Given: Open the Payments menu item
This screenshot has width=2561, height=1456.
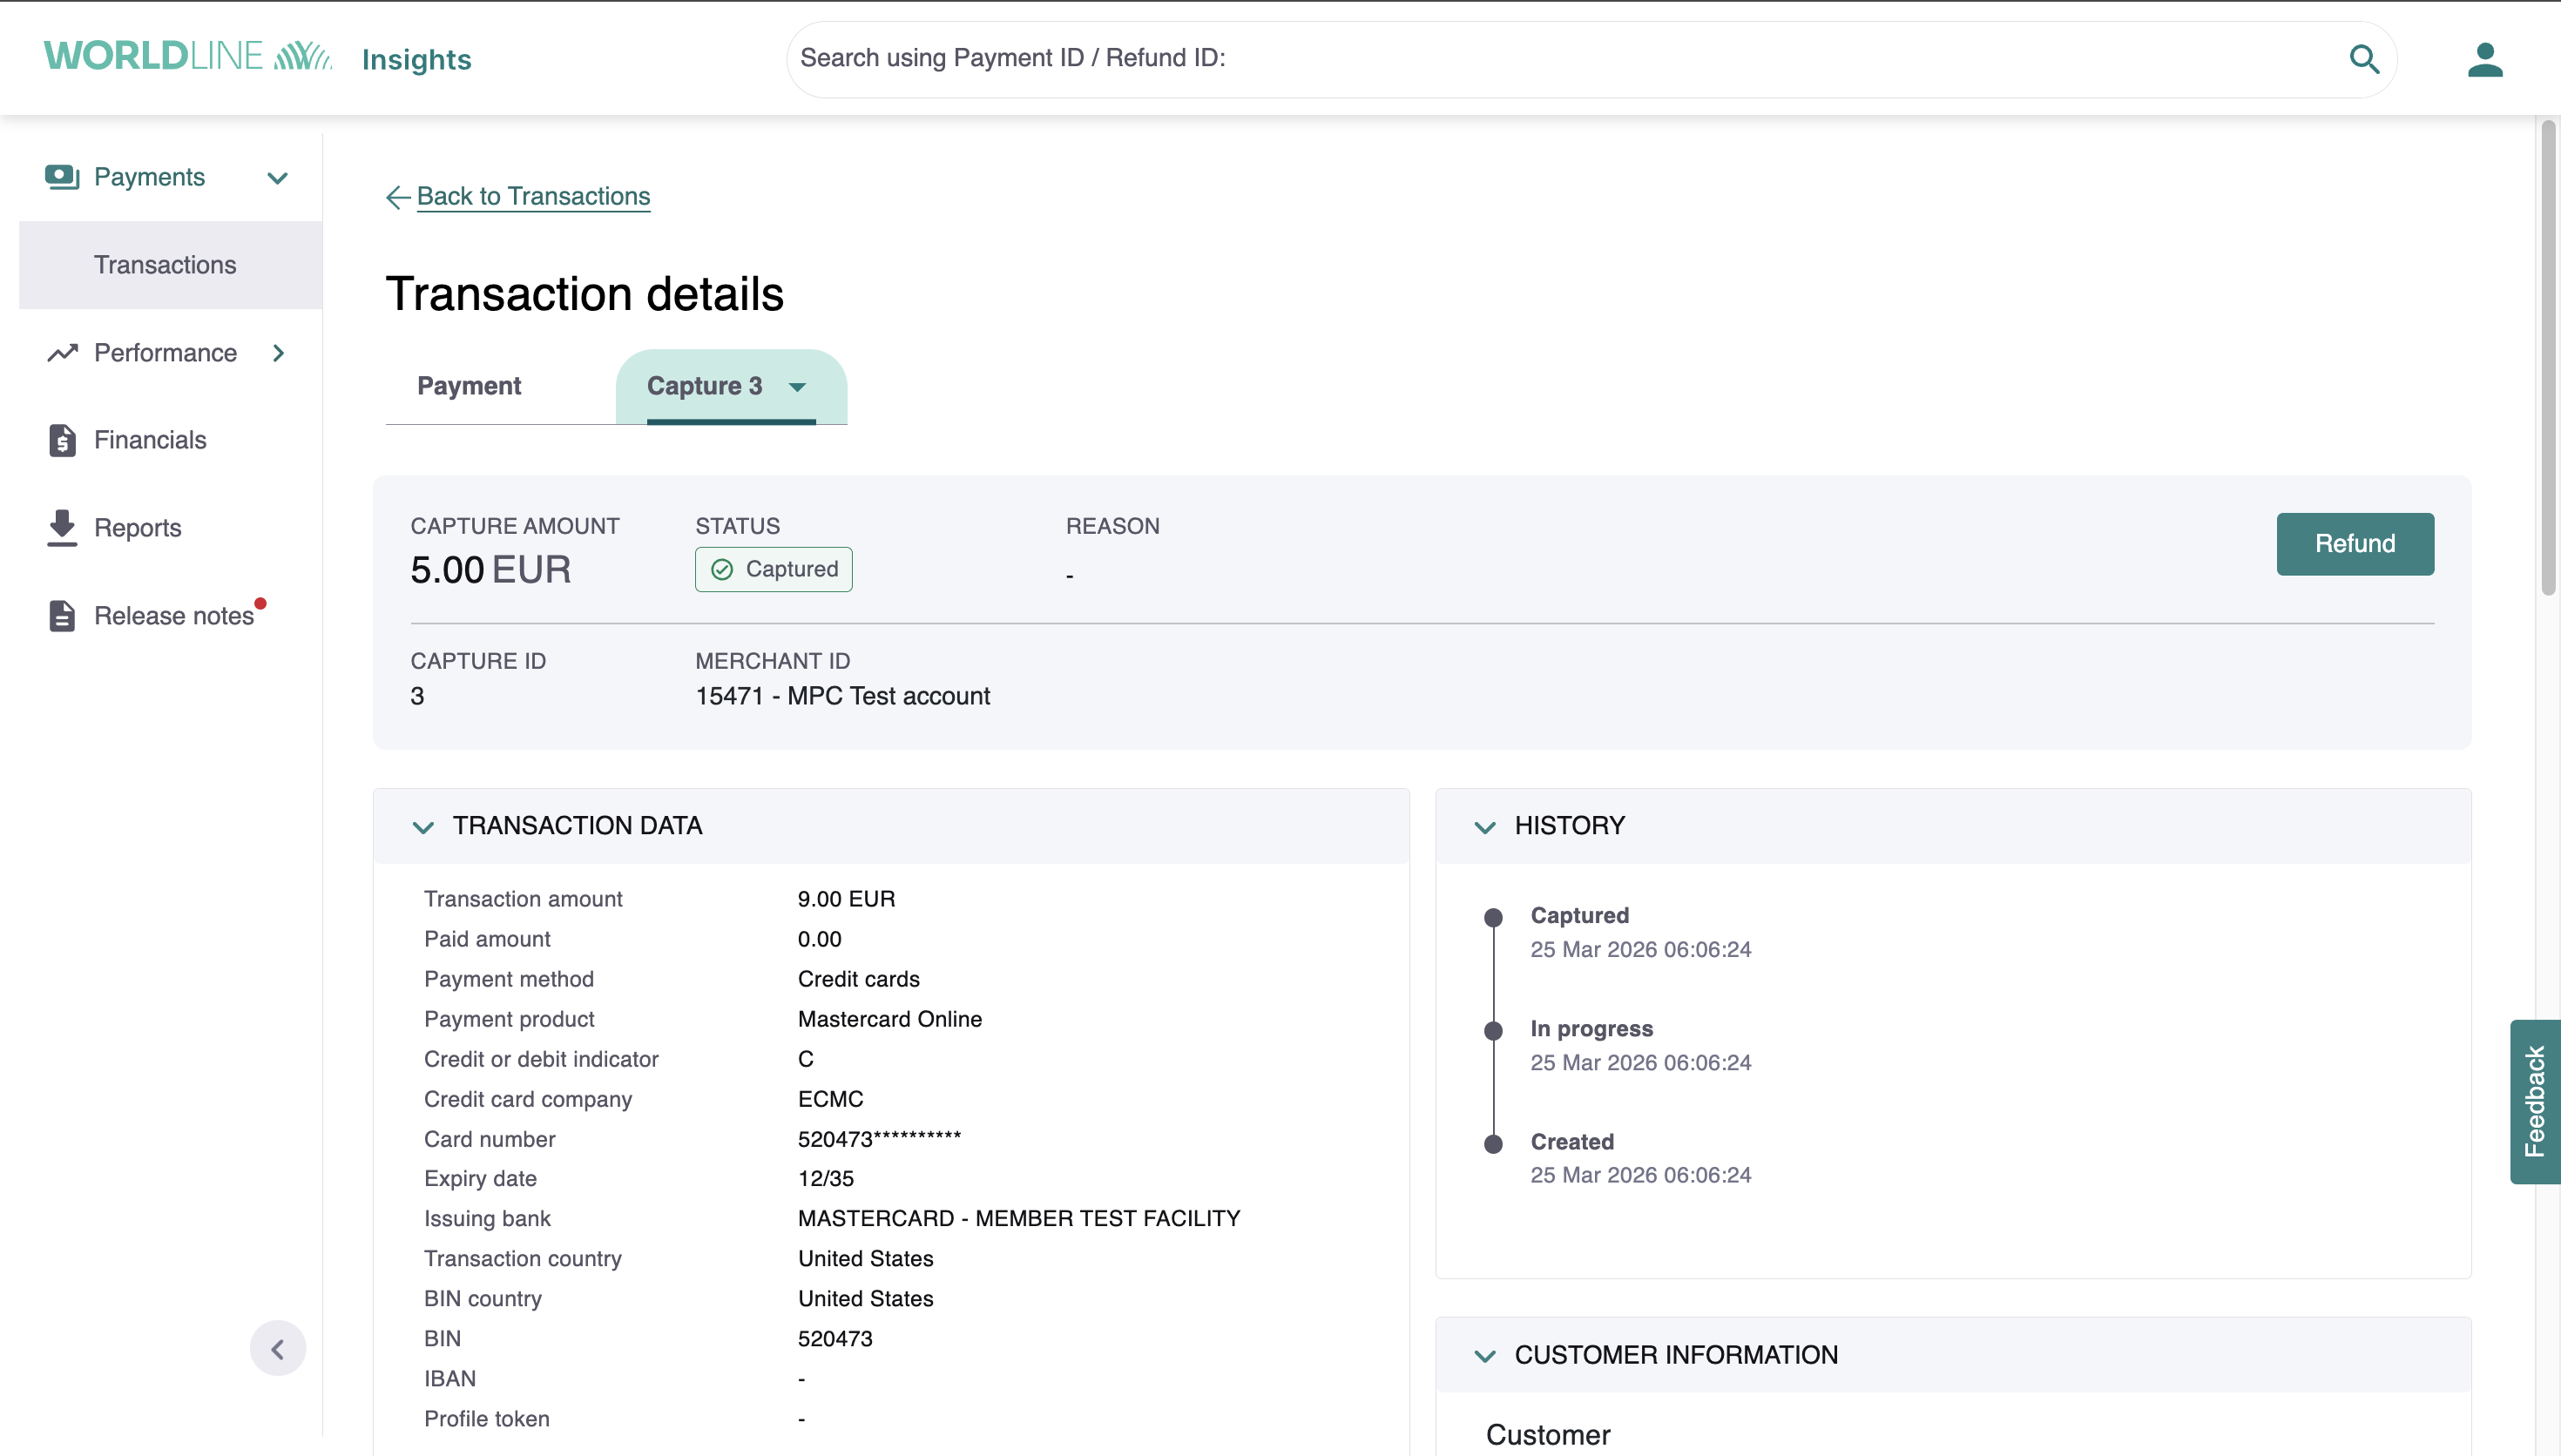Looking at the screenshot, I should [x=149, y=177].
